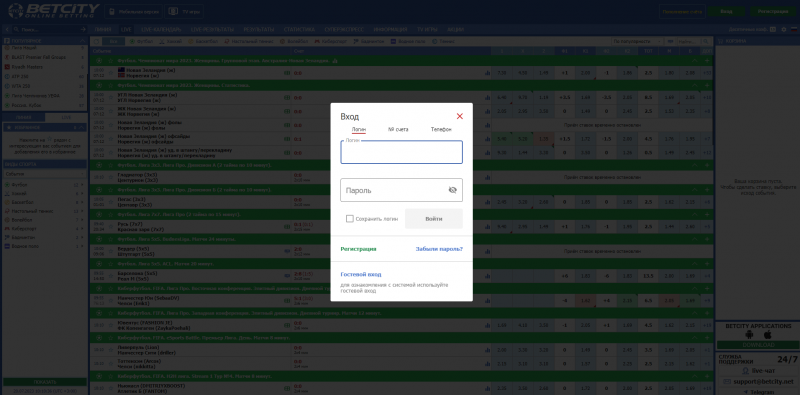Viewport: 800px width, 395px height.
Task: Select the Бадминтон sport filter
Action: pyautogui.click(x=369, y=41)
